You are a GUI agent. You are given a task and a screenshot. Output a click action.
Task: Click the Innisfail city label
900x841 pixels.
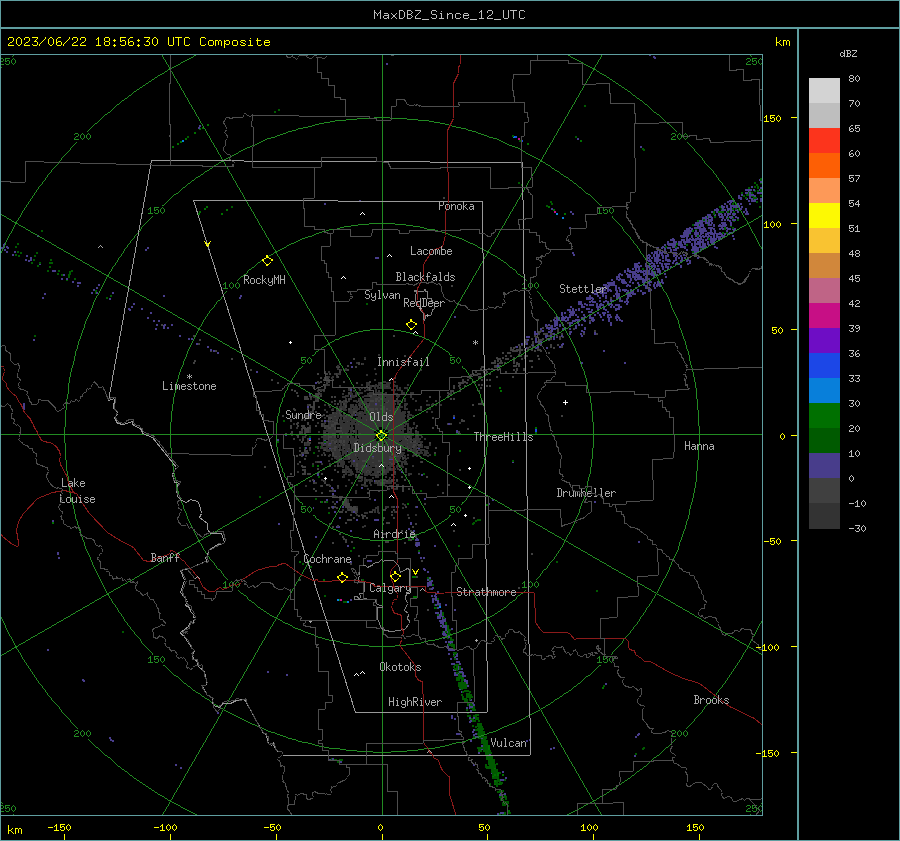403,362
